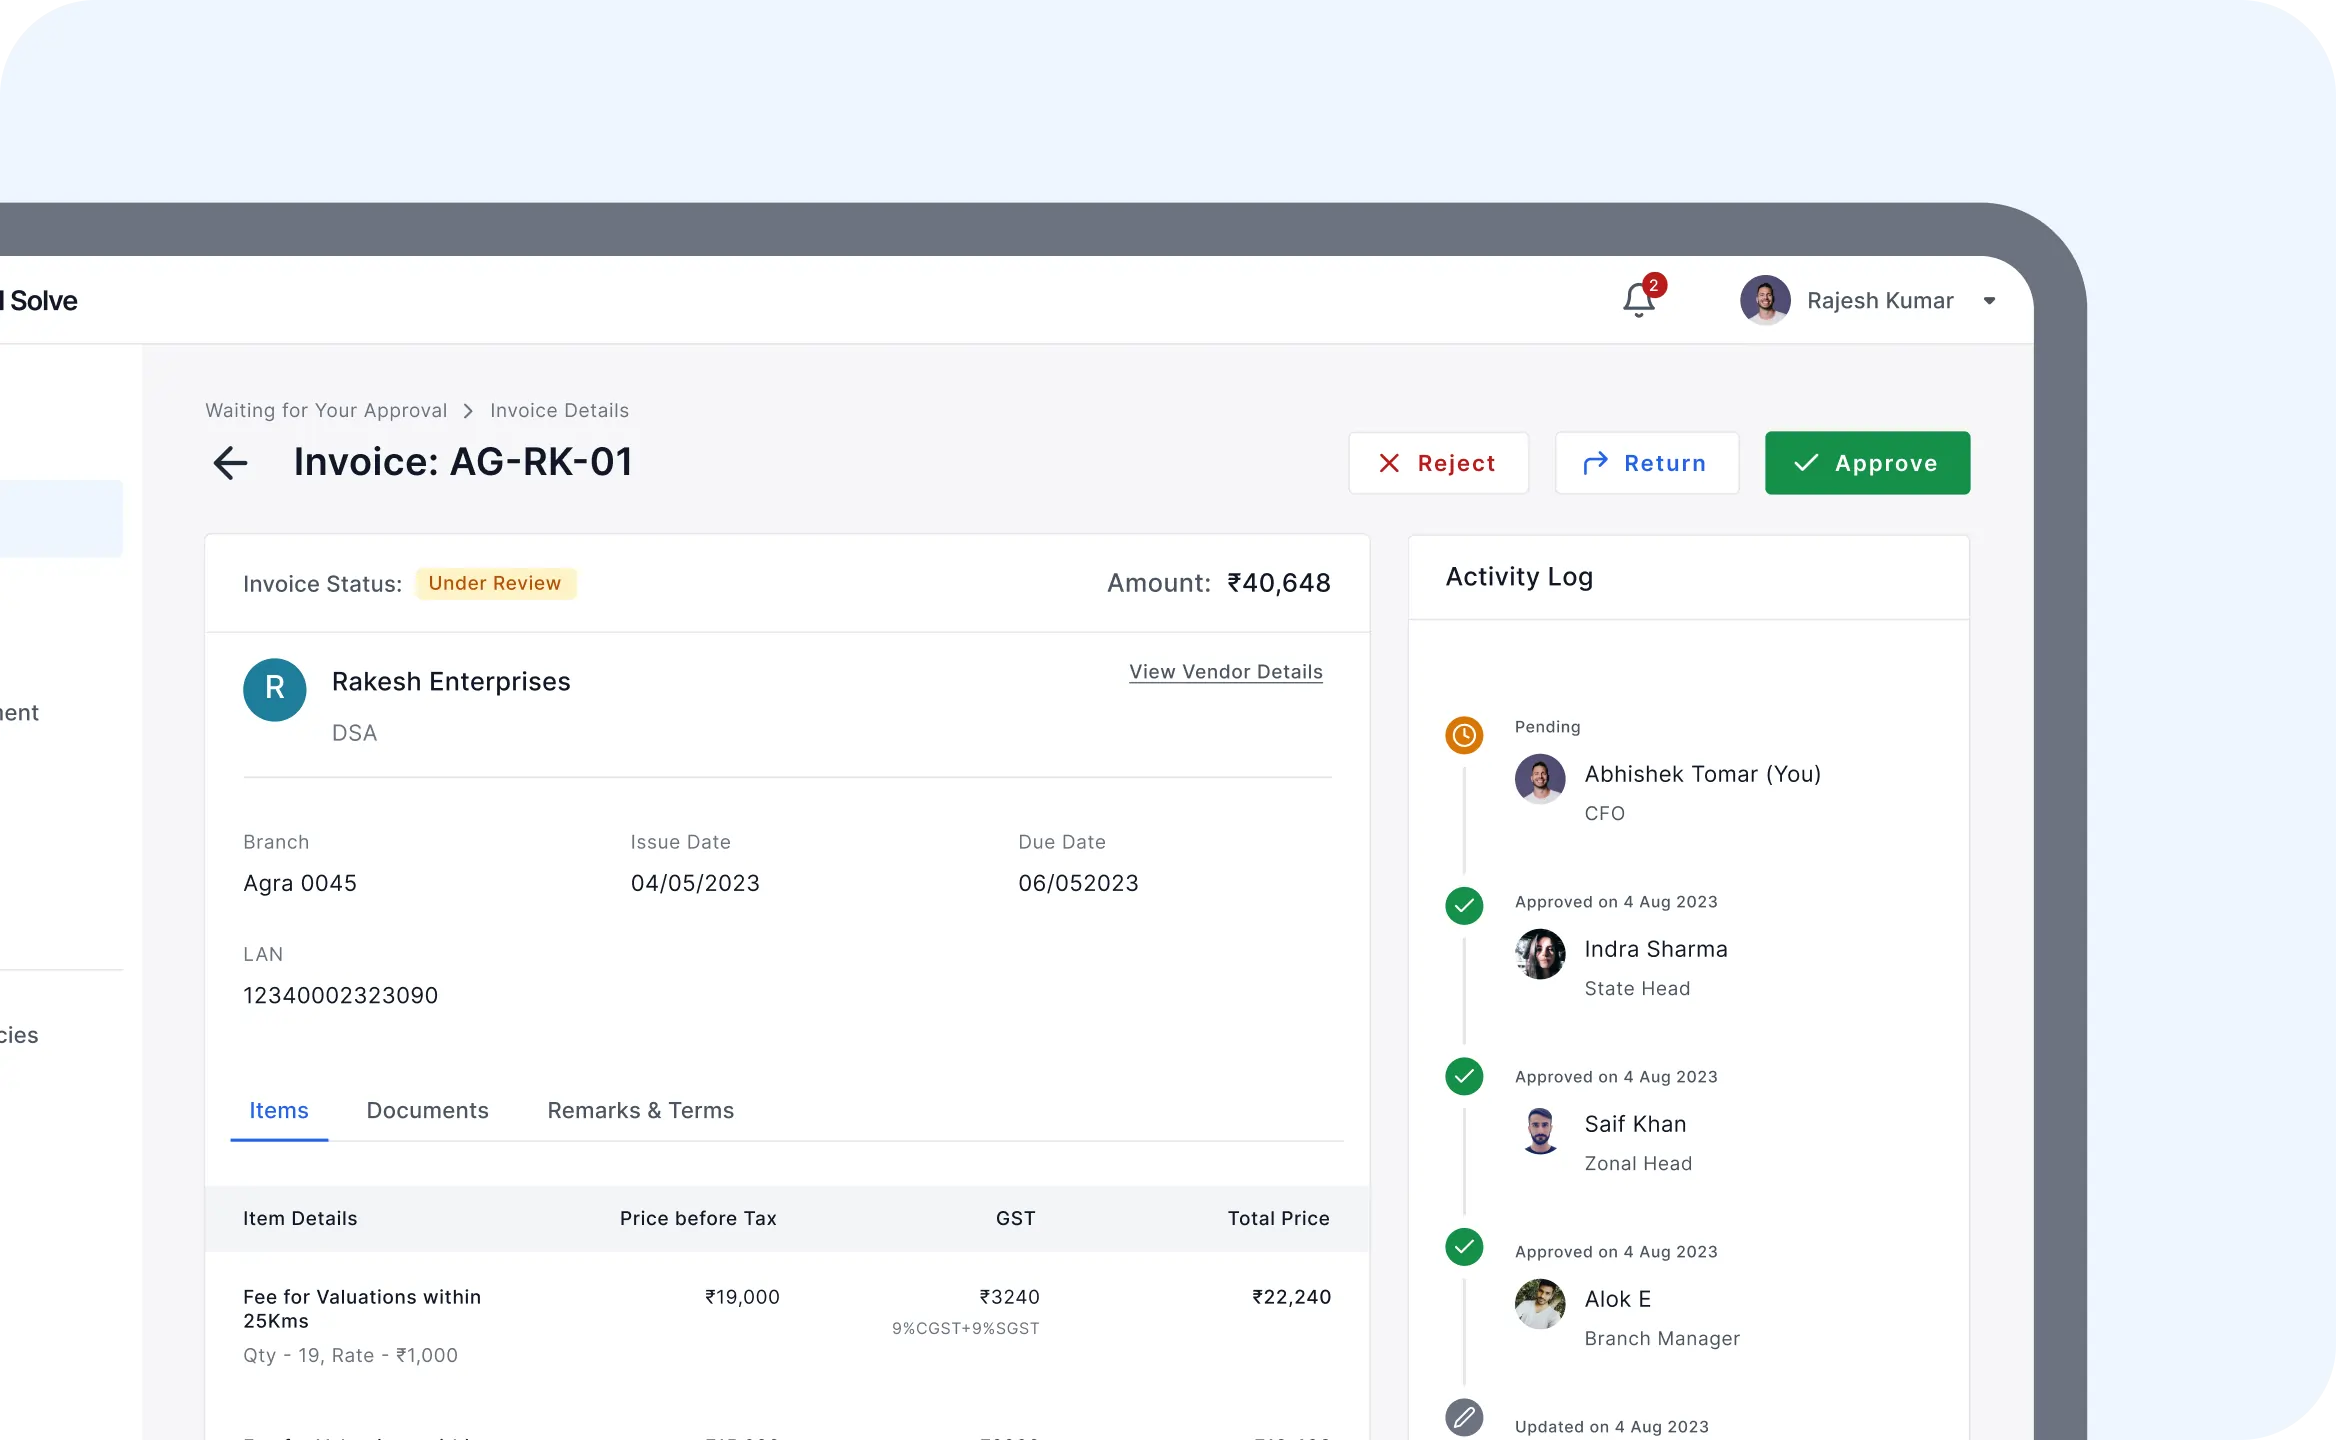Click the orange Pending clock icon

point(1464,736)
